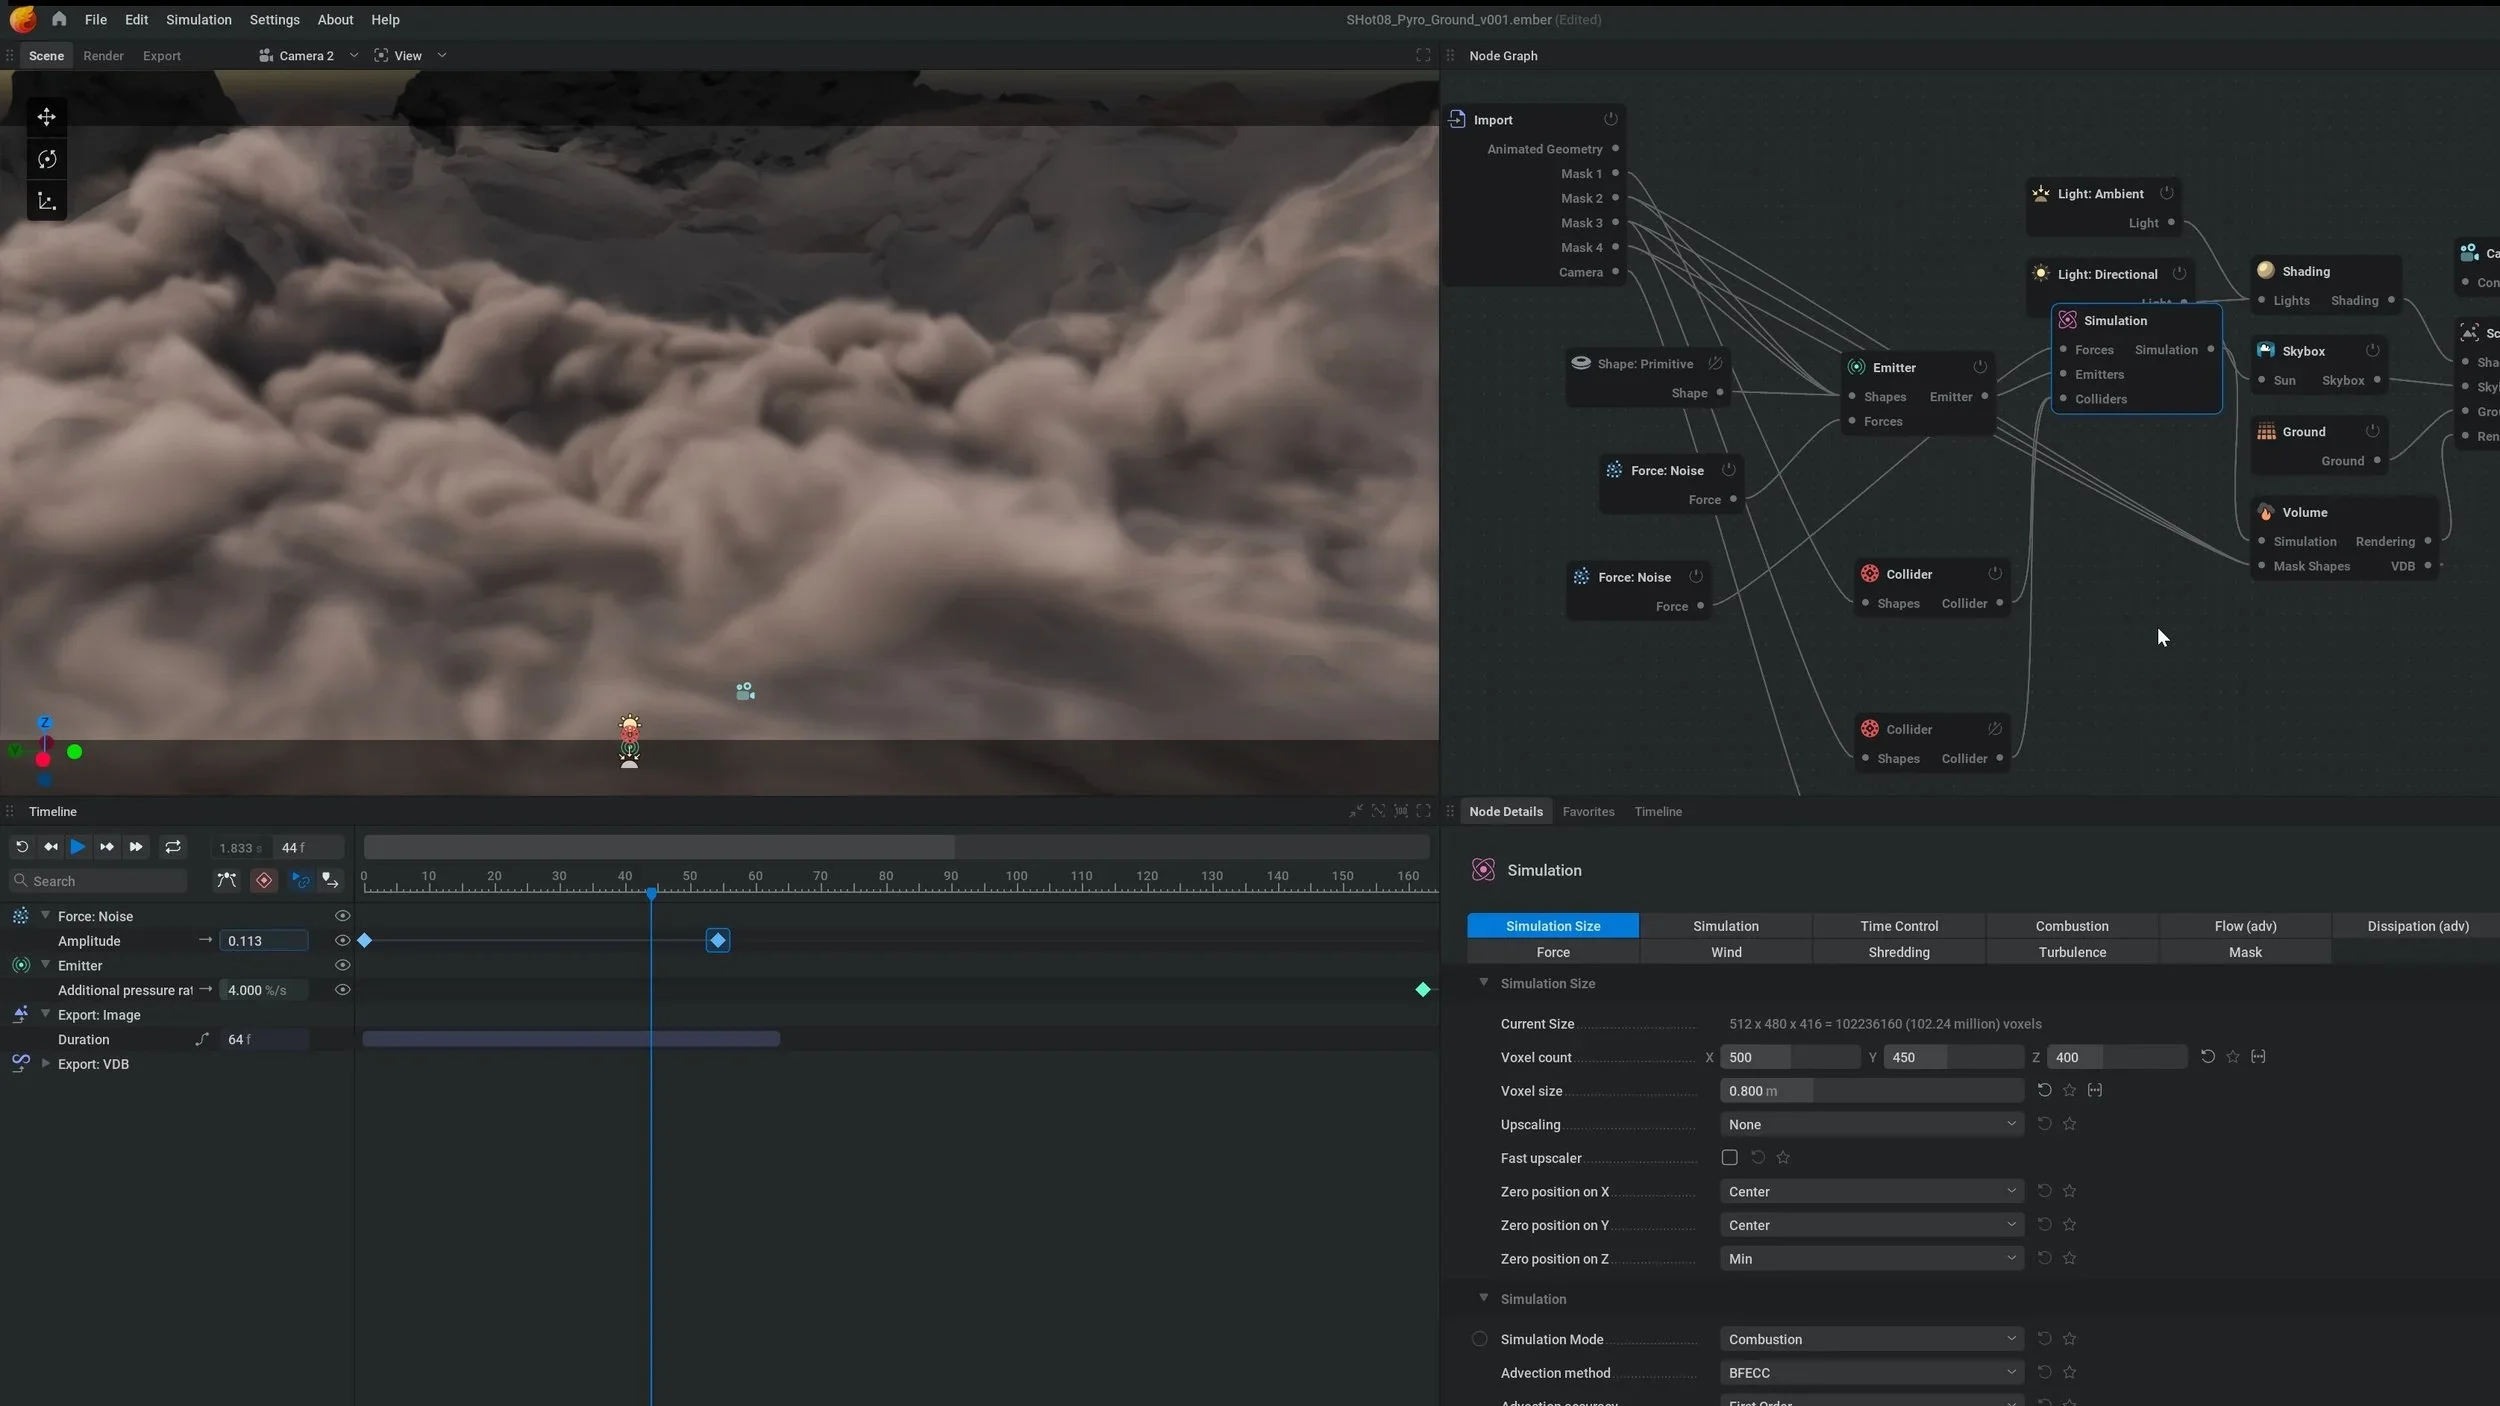Favorite the Voxel size parameter
Screen dimensions: 2500x1406
(2069, 1090)
